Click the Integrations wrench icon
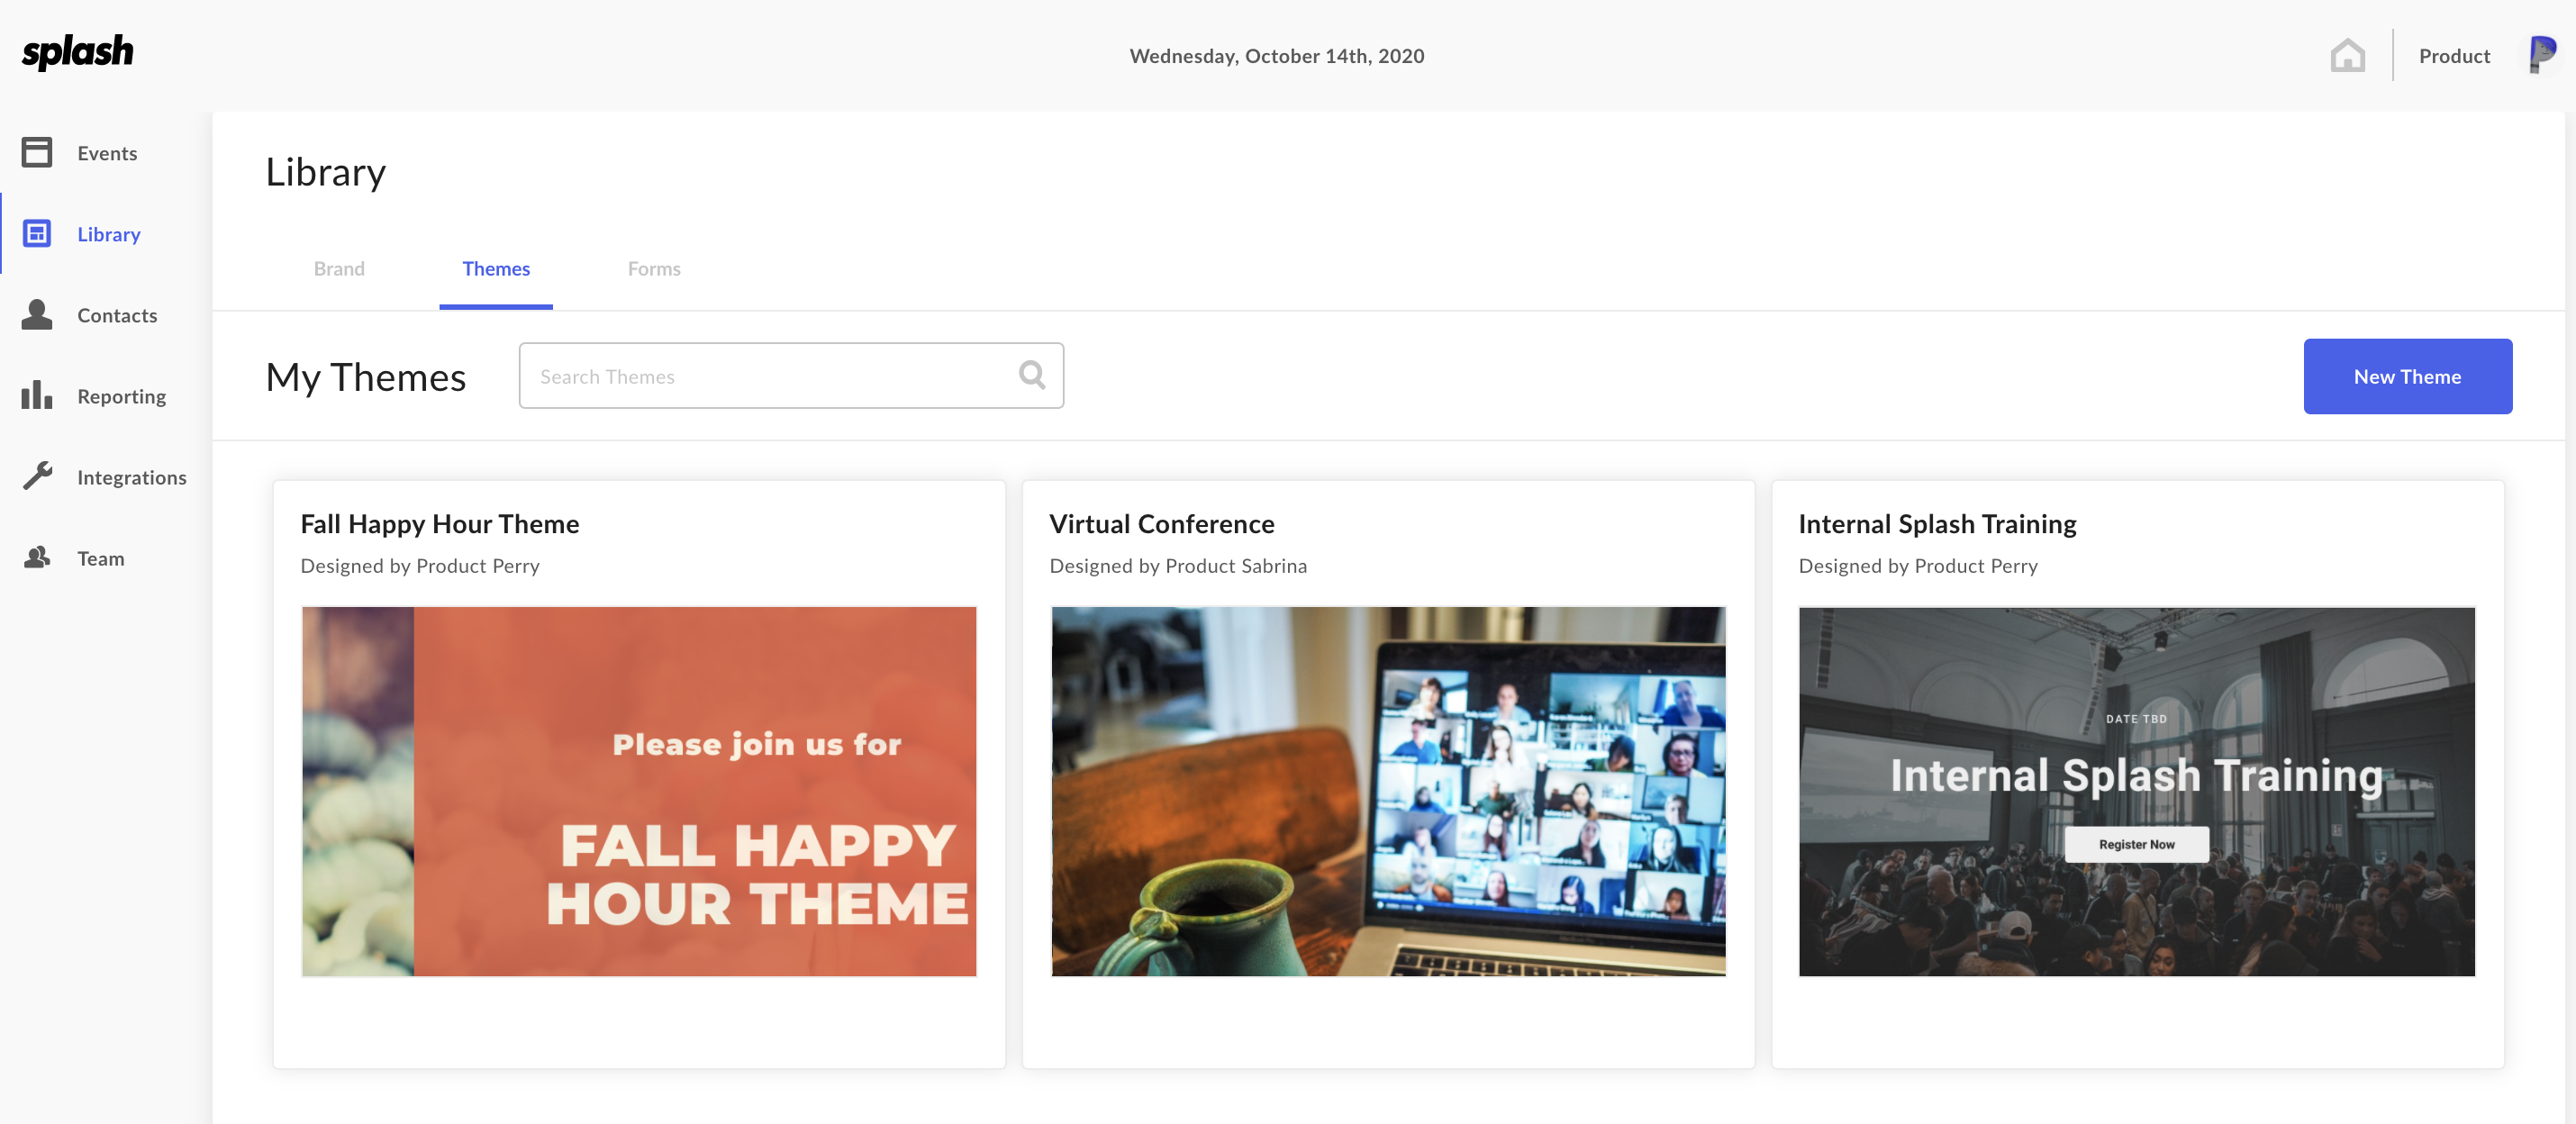The height and width of the screenshot is (1124, 2576). pos(37,476)
